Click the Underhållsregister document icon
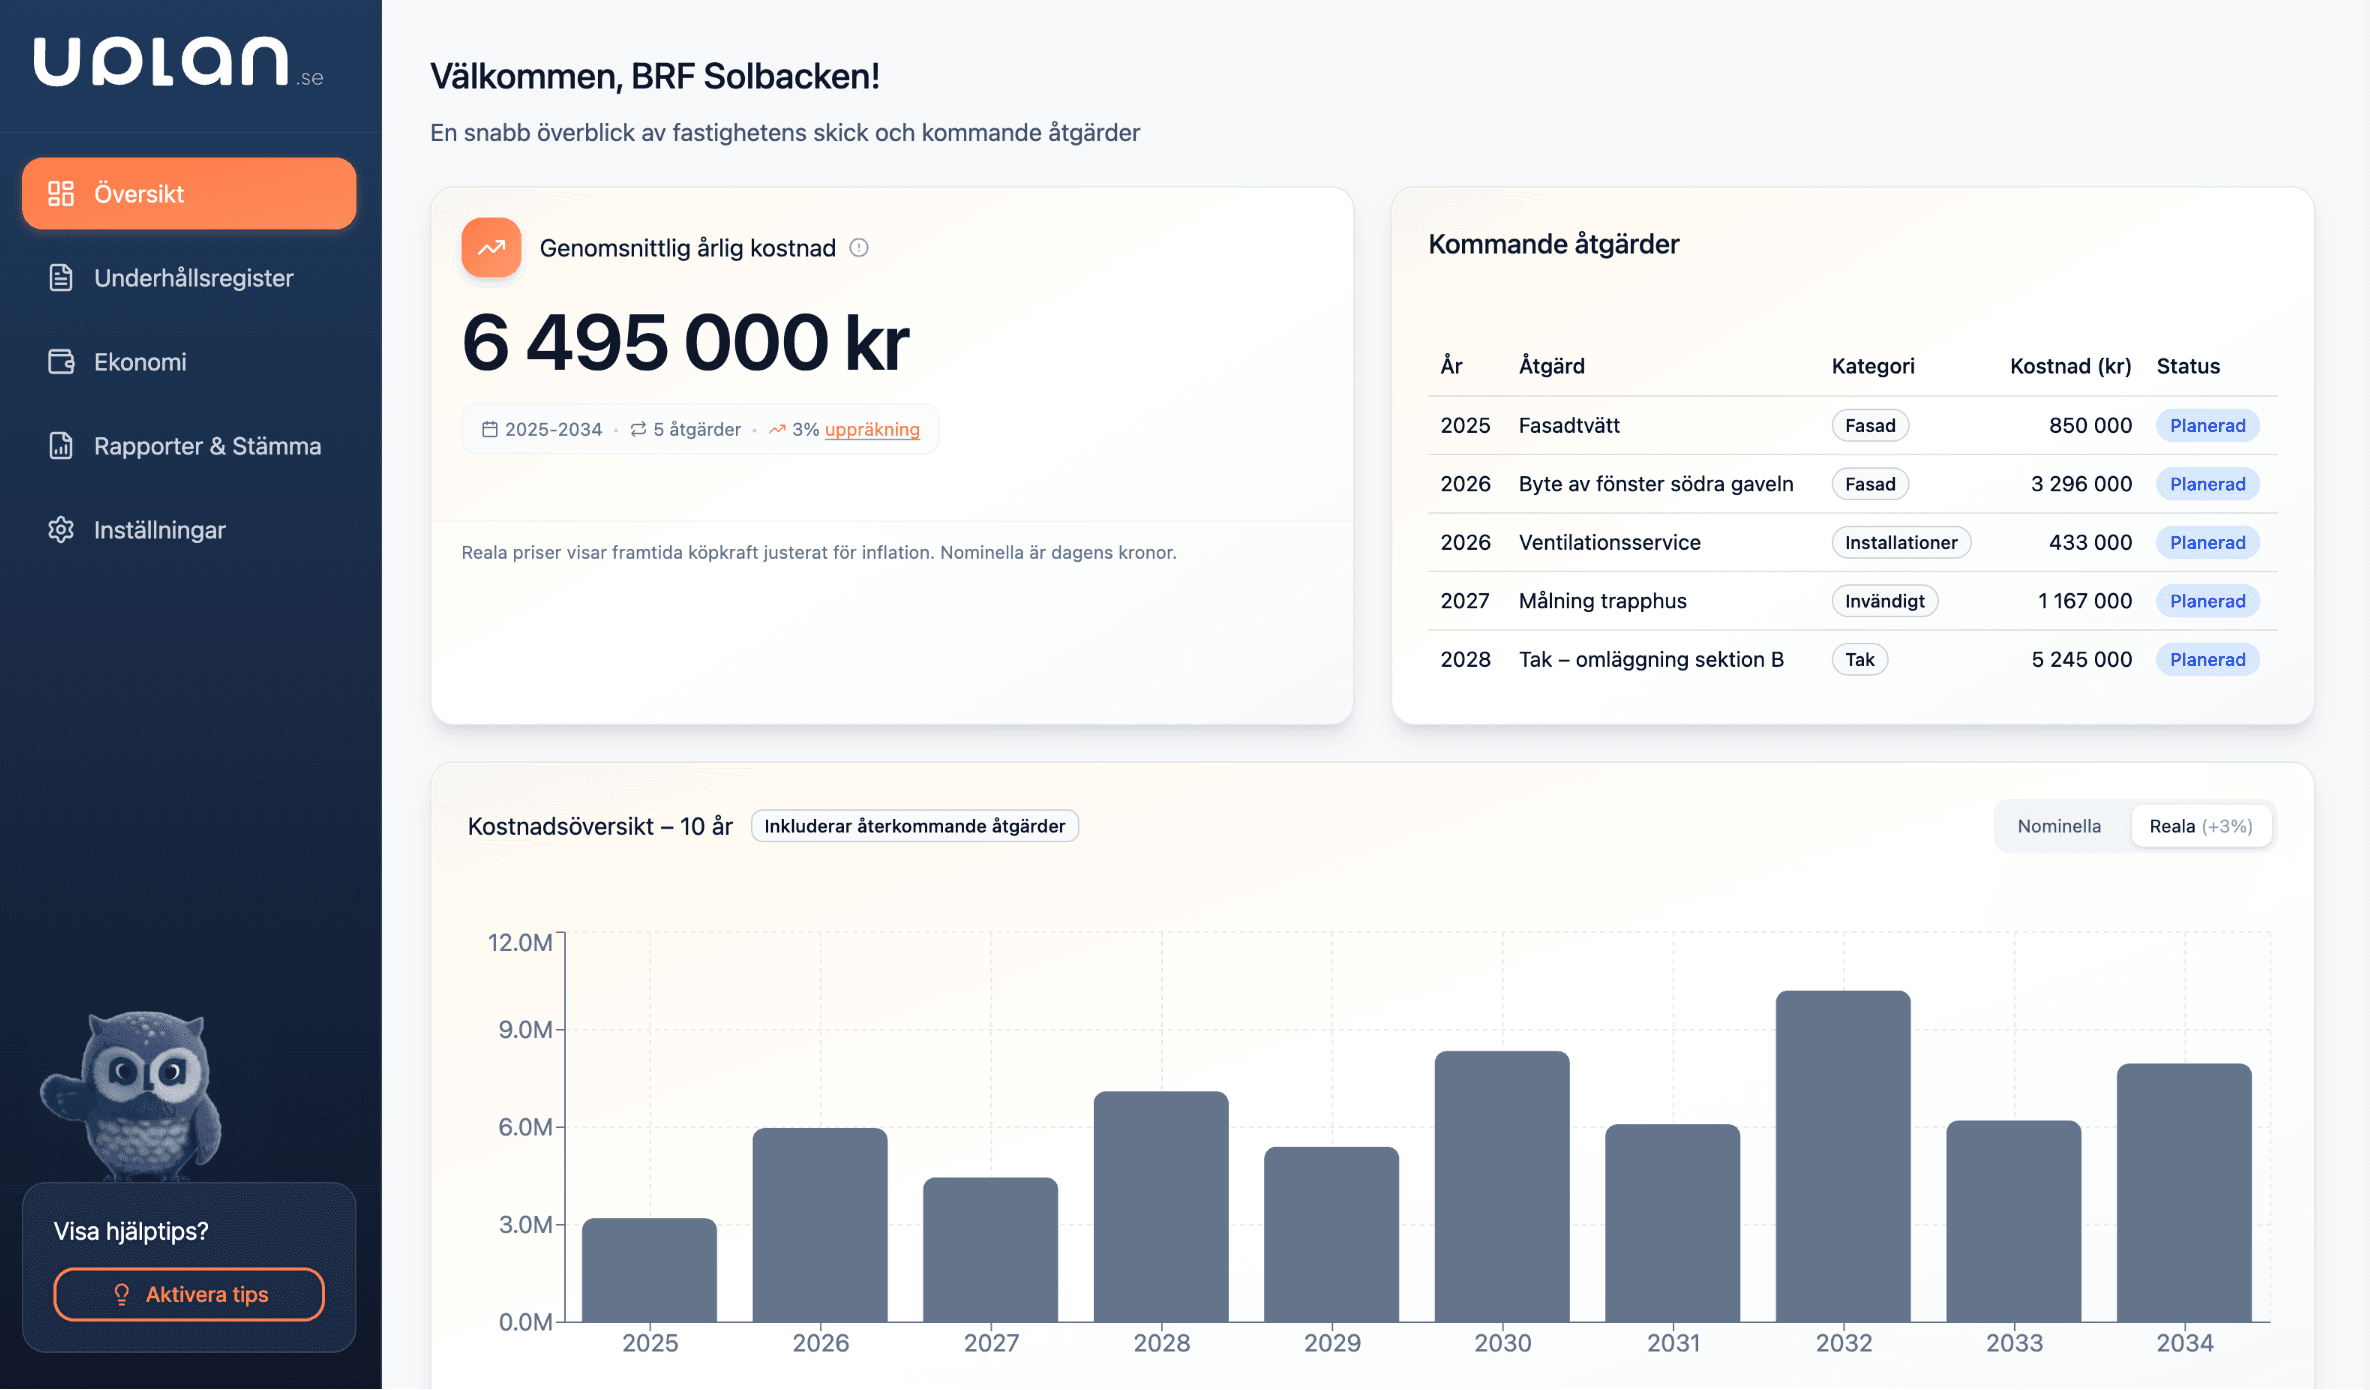Screen dimensions: 2370x1390 tap(61, 278)
